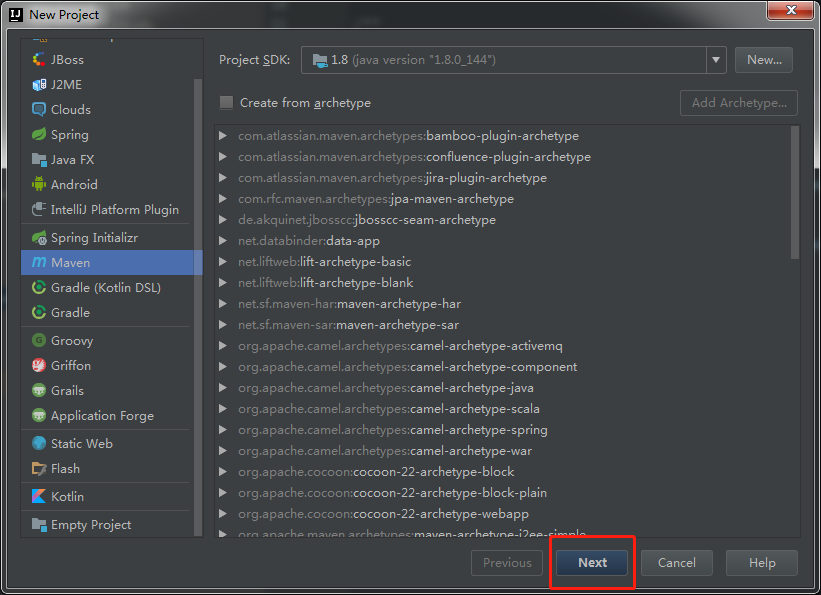
Task: Click the Java FX folder icon
Action: pos(39,160)
